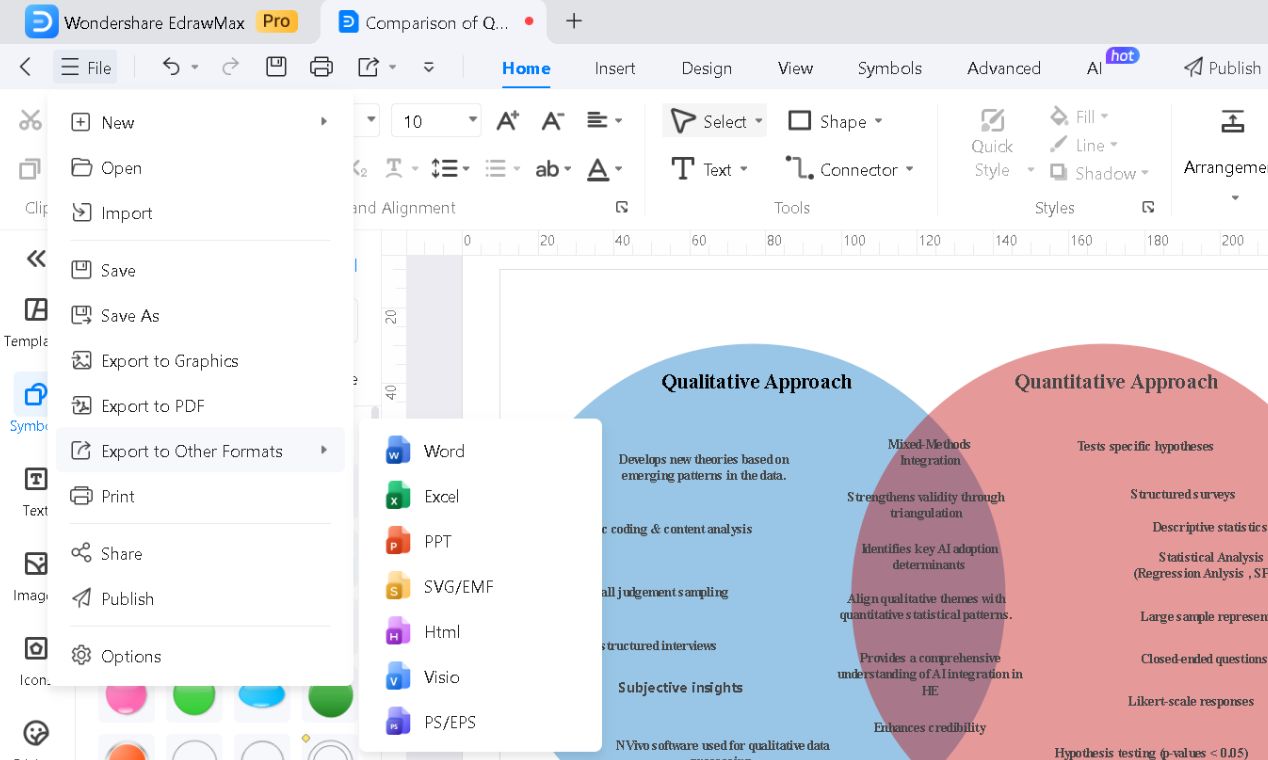Switch to the Design tab
This screenshot has height=760, width=1268.
(x=707, y=68)
